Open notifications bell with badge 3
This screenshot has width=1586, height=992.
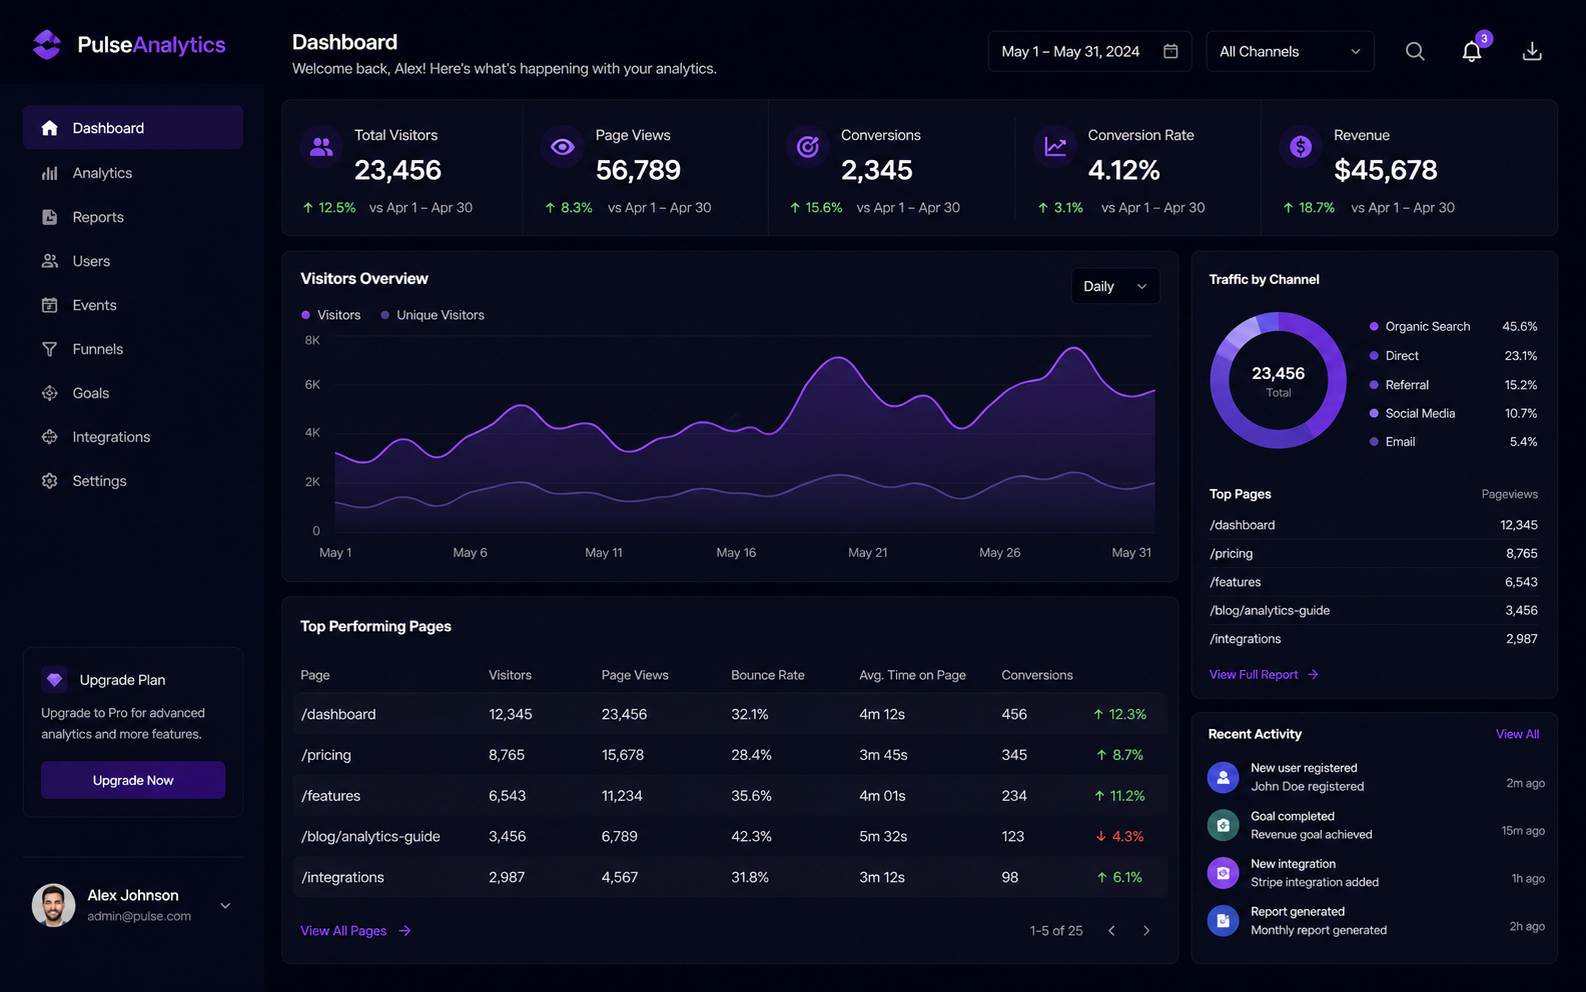click(1472, 51)
